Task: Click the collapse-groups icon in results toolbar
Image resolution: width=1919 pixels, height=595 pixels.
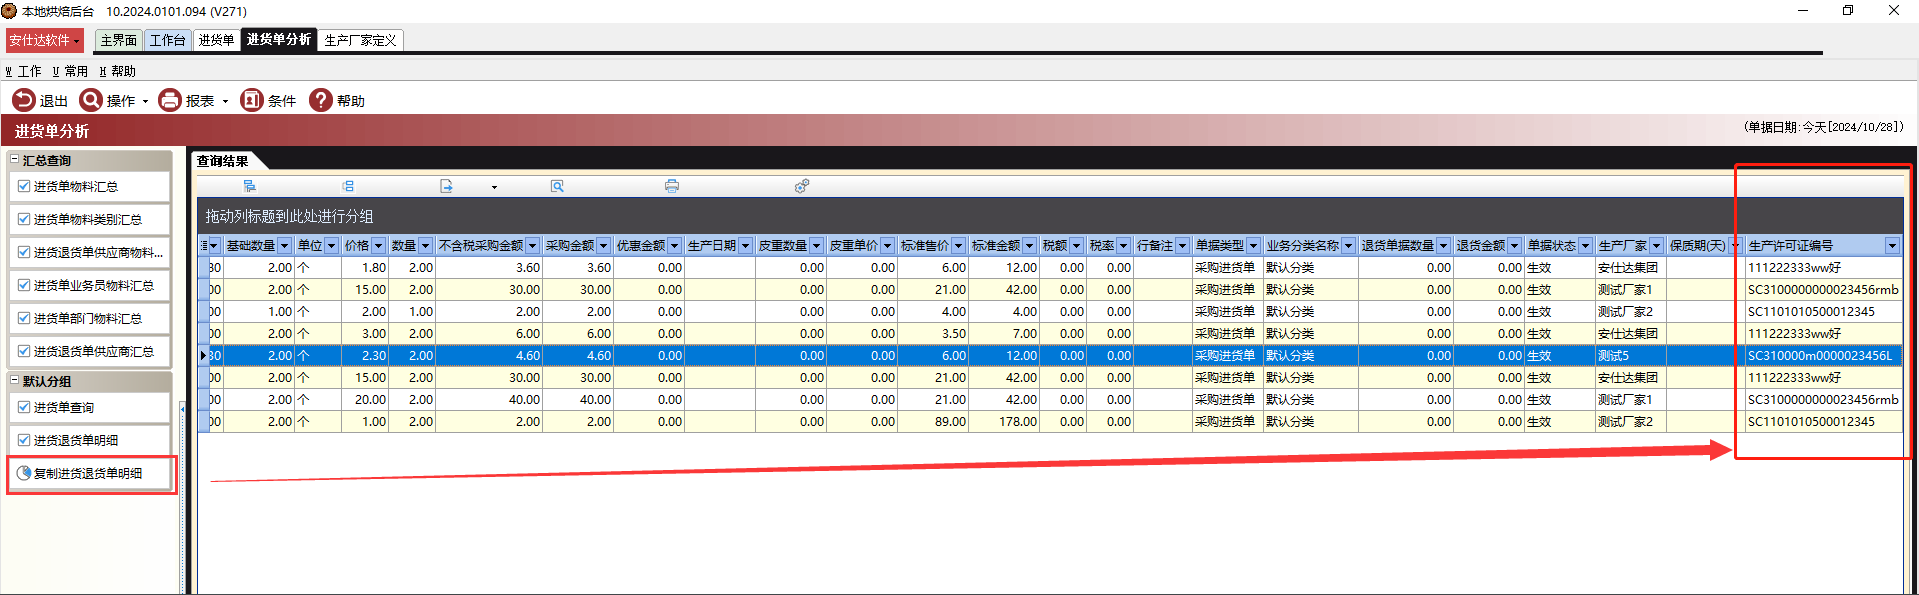Action: click(348, 186)
